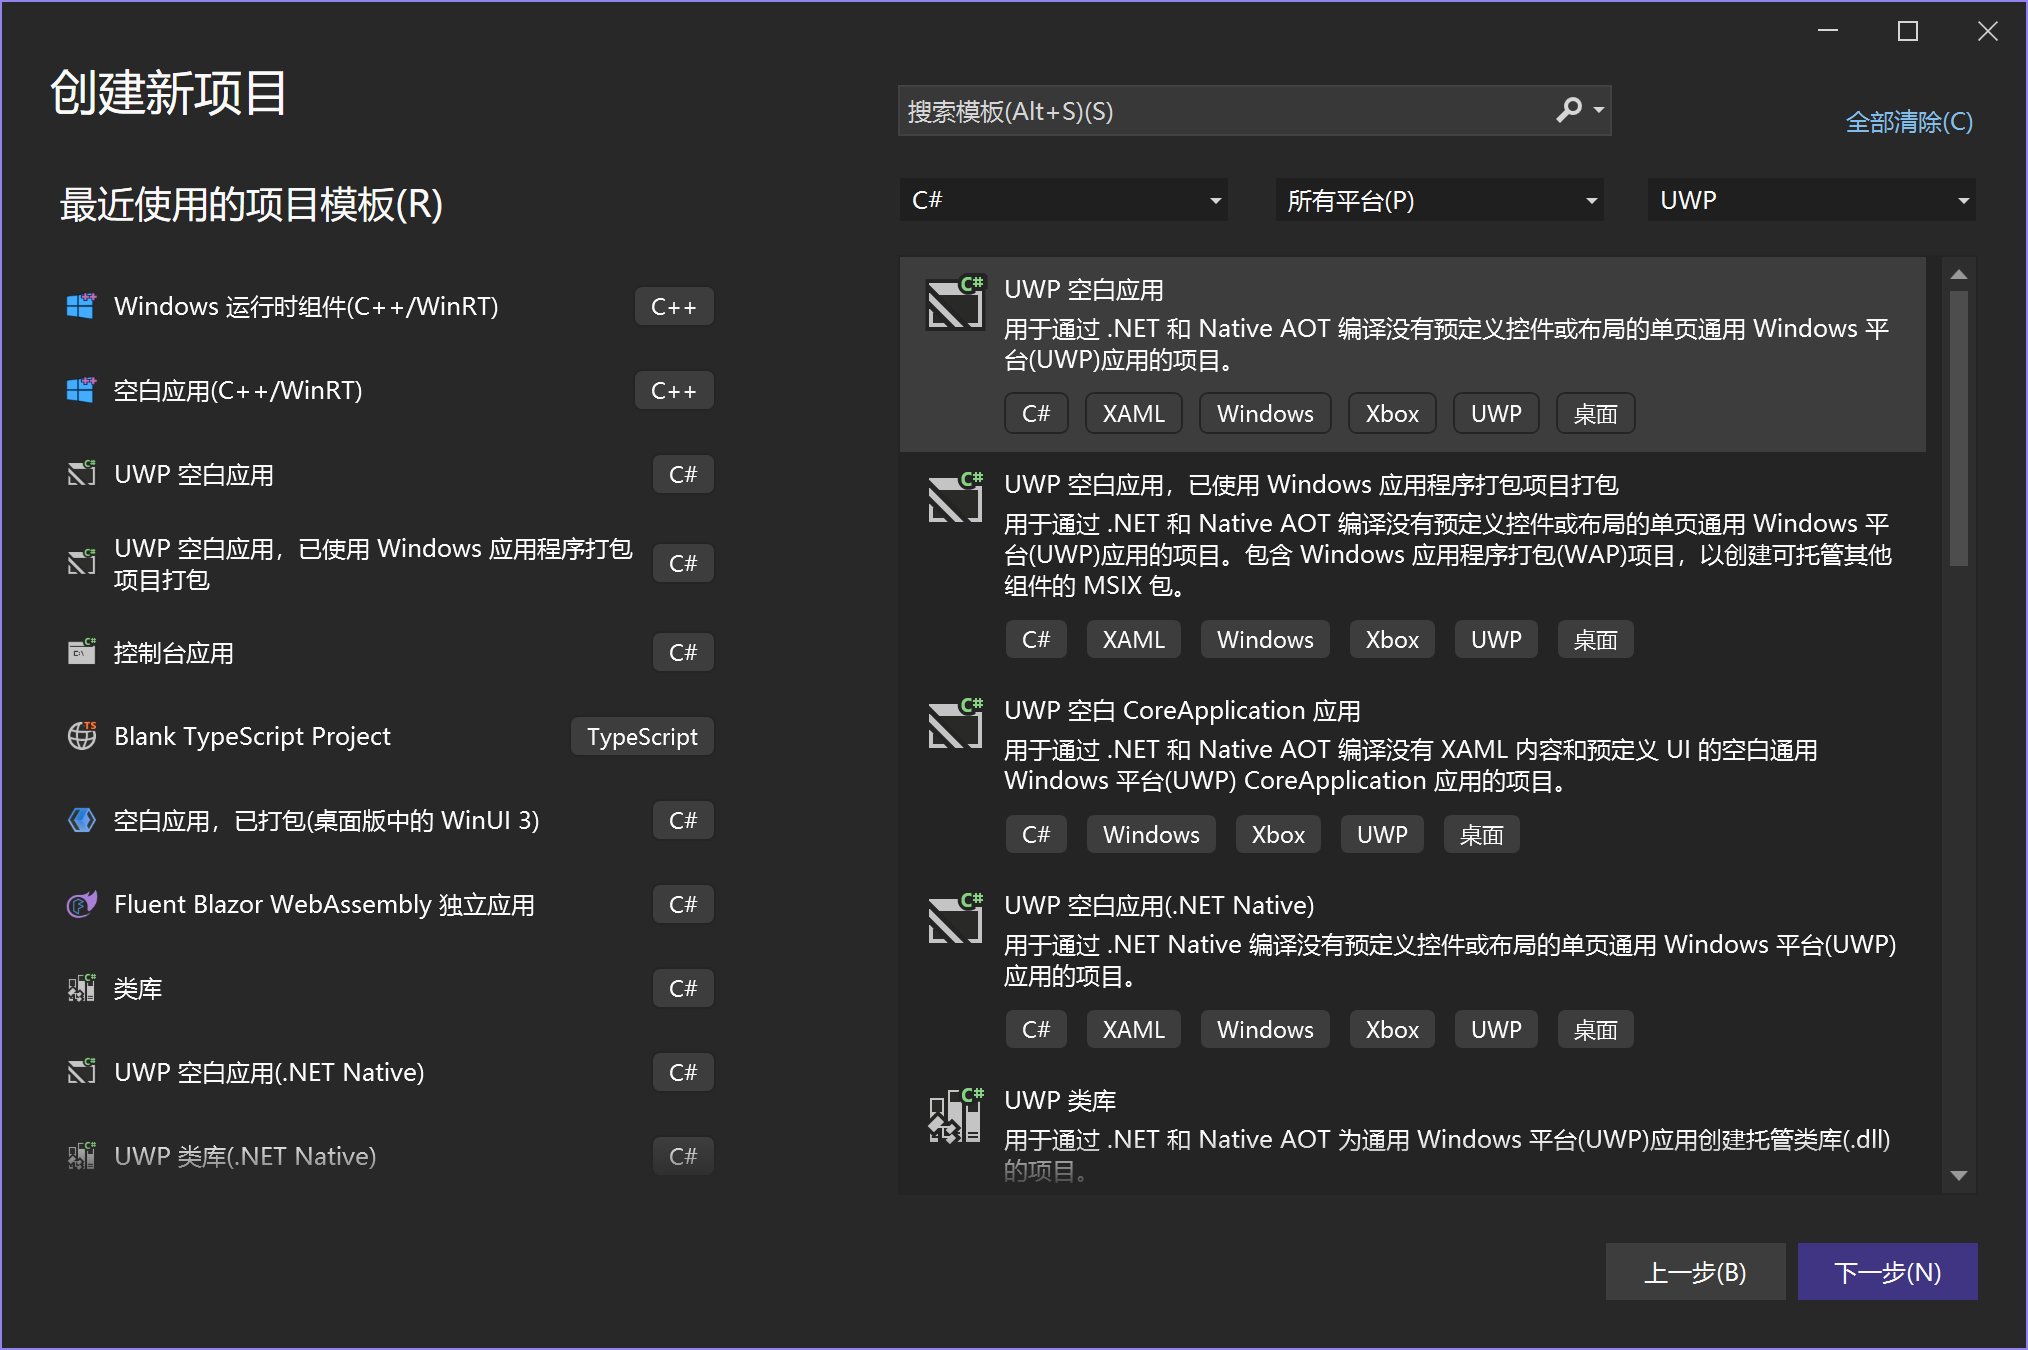Open the C# language filter dropdown
2028x1350 pixels.
click(1064, 200)
